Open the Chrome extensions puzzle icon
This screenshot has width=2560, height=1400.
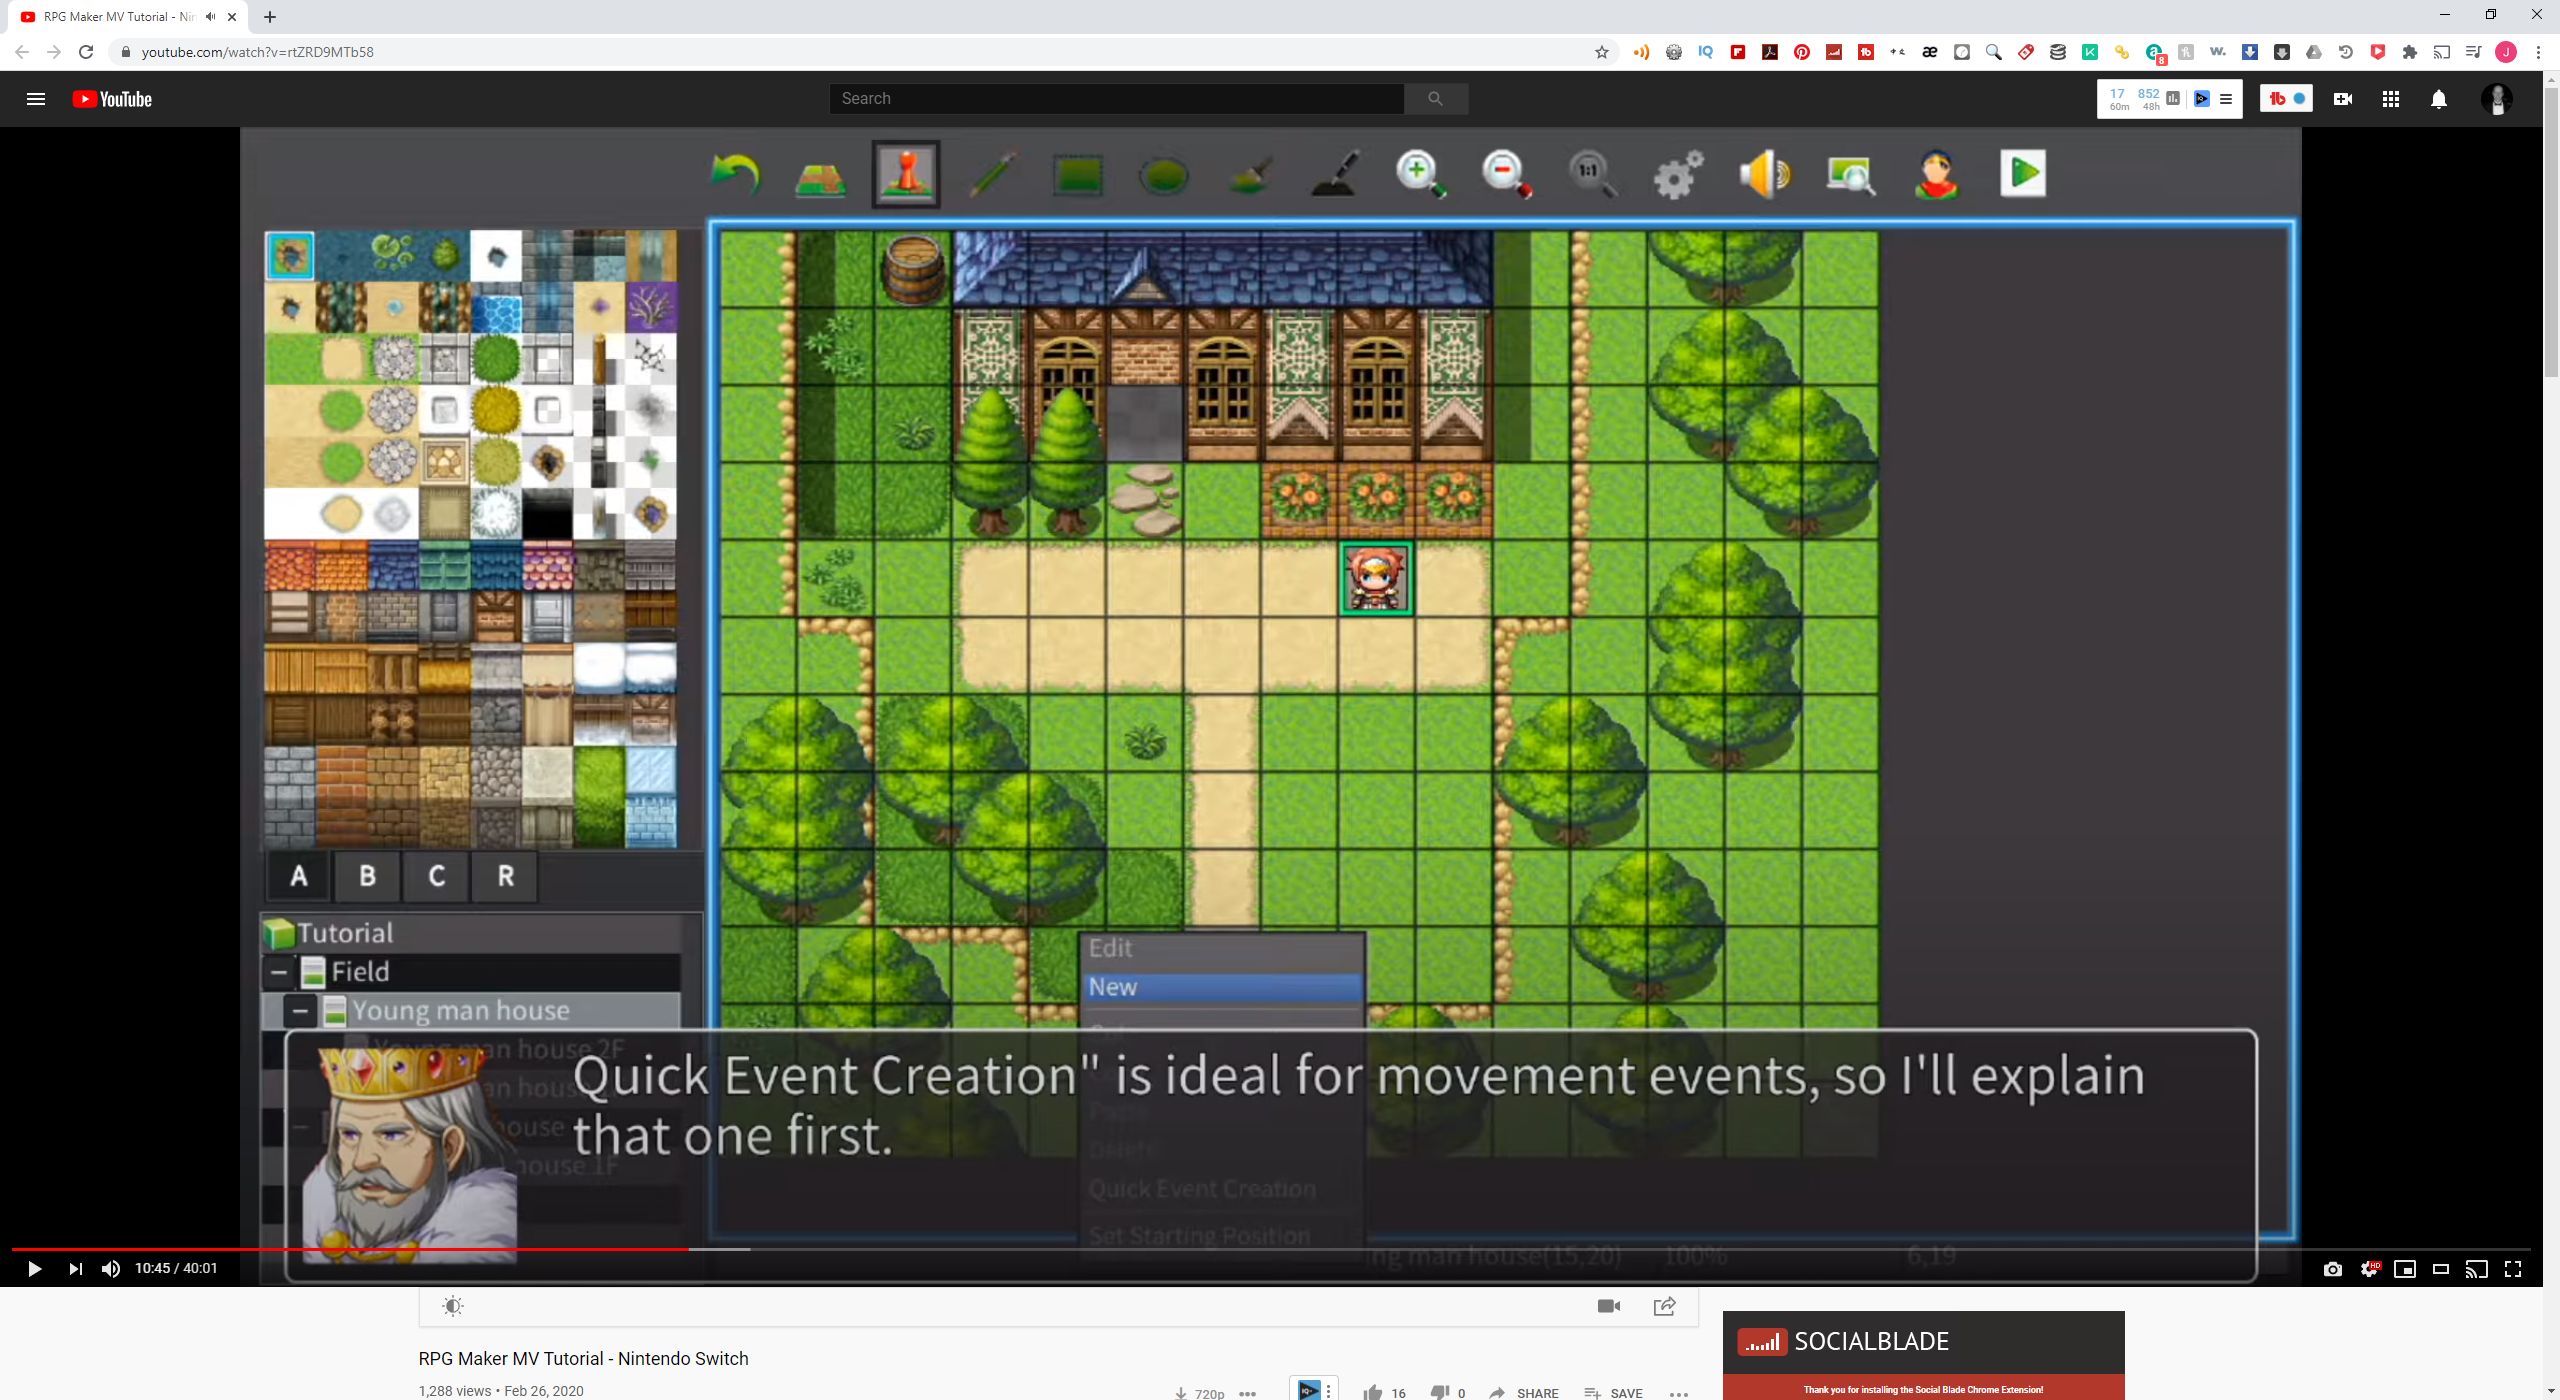pyautogui.click(x=2410, y=52)
